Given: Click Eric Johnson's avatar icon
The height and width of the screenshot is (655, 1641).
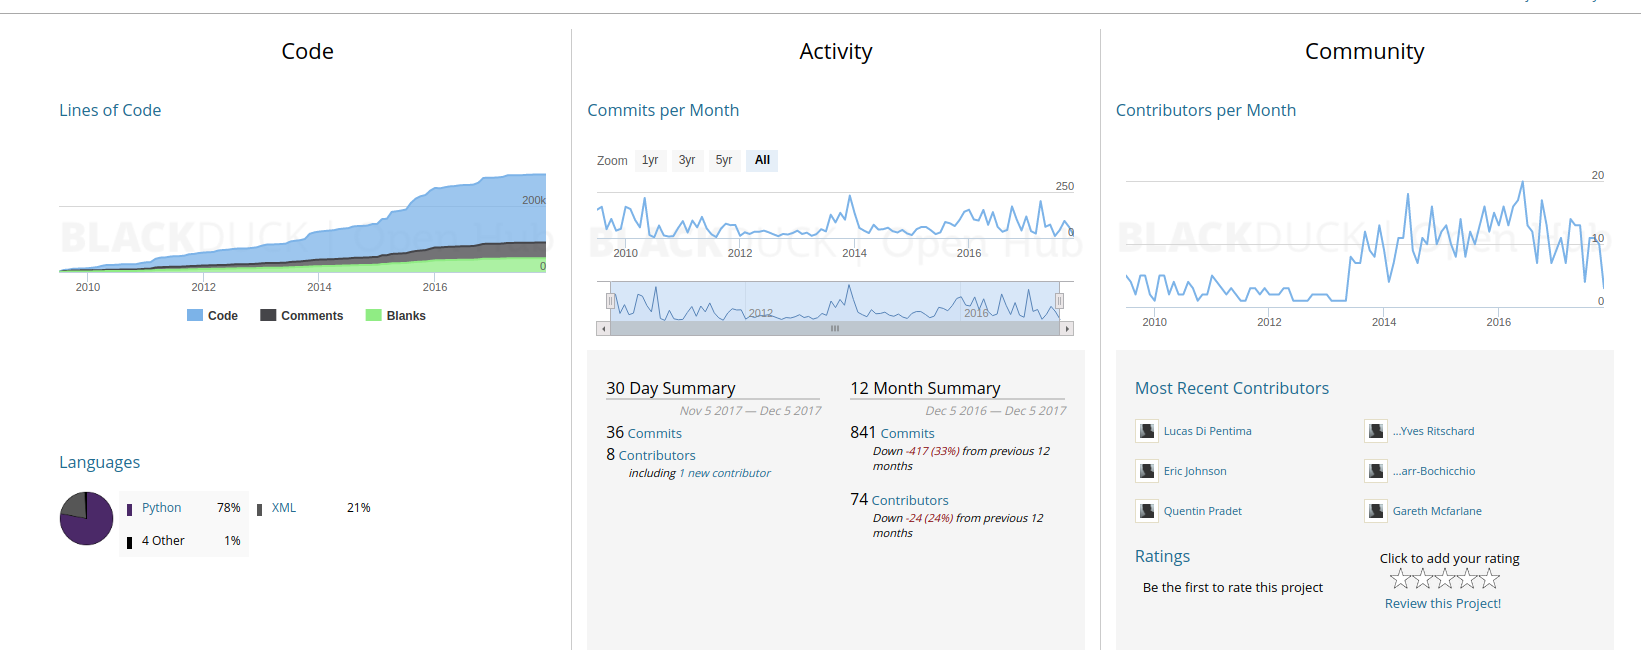Looking at the screenshot, I should point(1146,471).
